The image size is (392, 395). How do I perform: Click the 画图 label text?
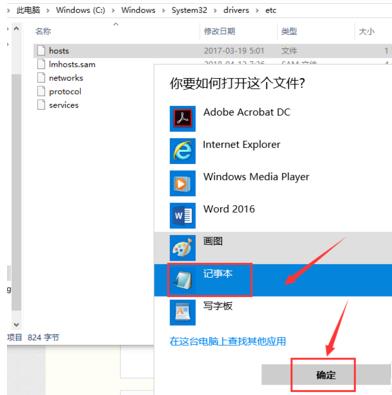[213, 241]
